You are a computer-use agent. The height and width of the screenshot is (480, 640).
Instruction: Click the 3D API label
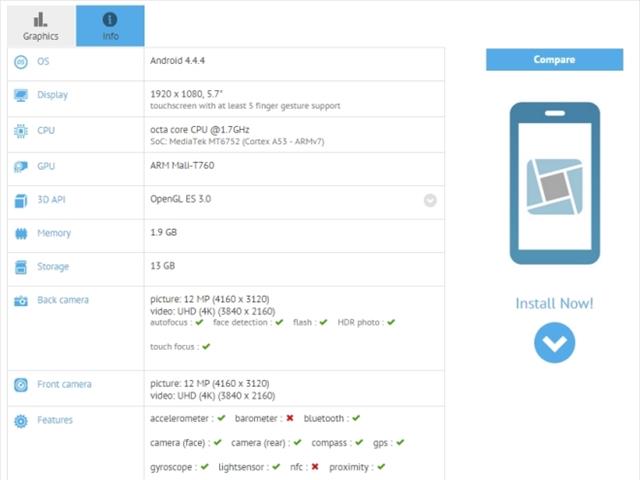coord(51,200)
